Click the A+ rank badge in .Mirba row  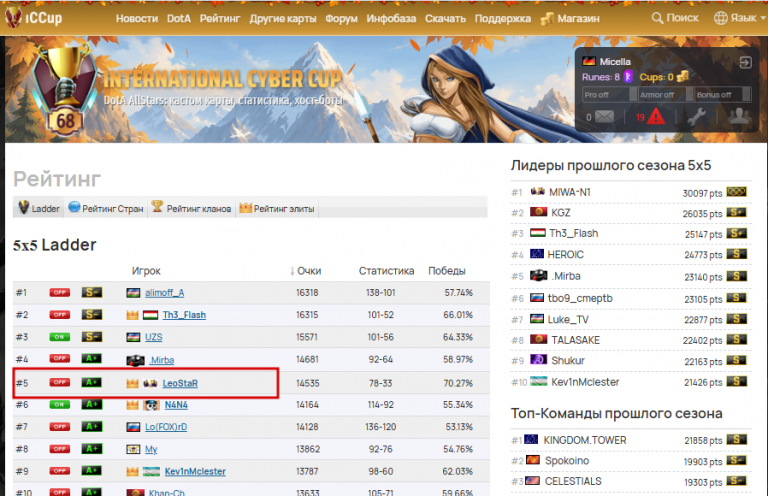92,359
